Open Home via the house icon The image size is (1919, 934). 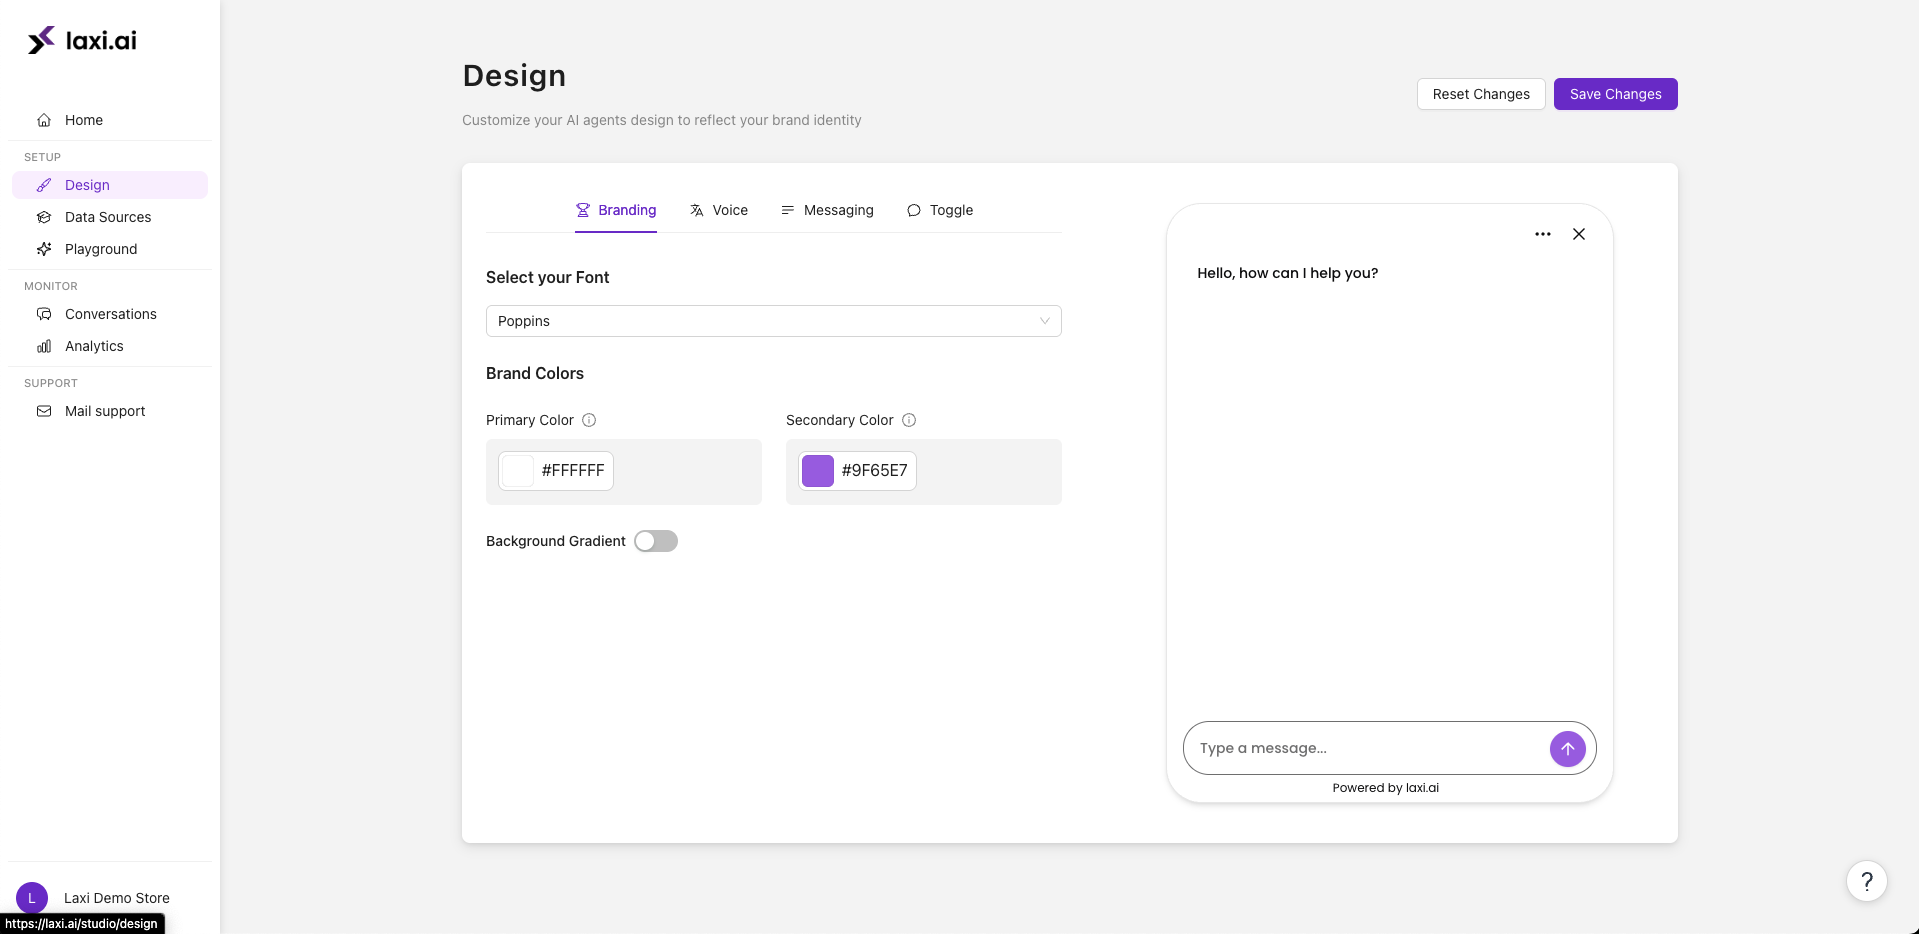[x=44, y=120]
